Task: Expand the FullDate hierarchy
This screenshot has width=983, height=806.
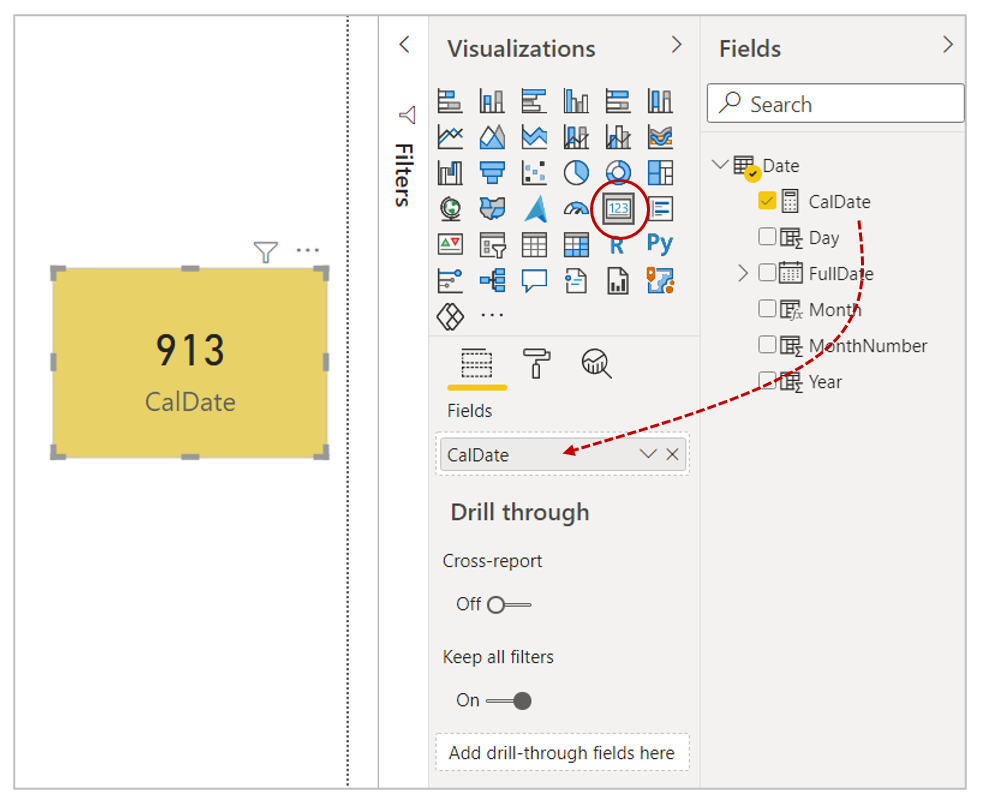Action: tap(742, 273)
